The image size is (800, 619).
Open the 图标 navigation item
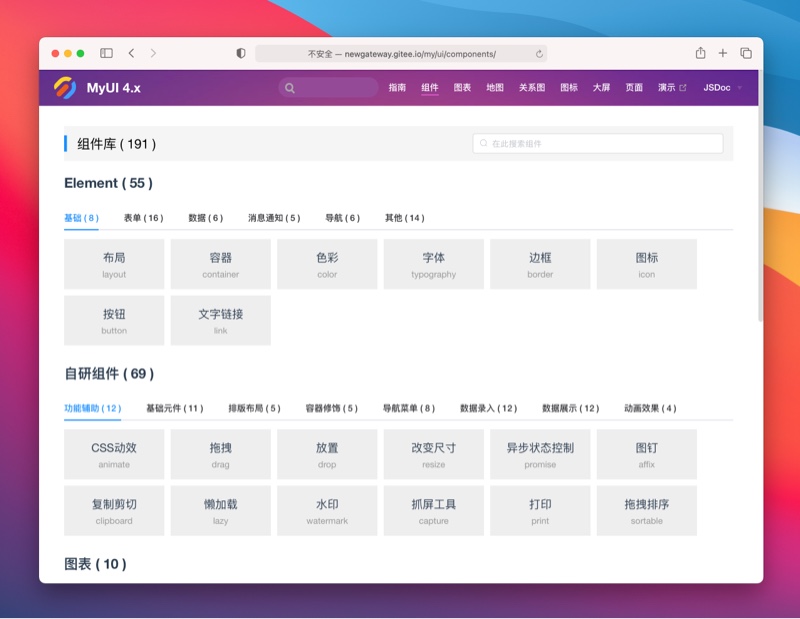tap(569, 87)
